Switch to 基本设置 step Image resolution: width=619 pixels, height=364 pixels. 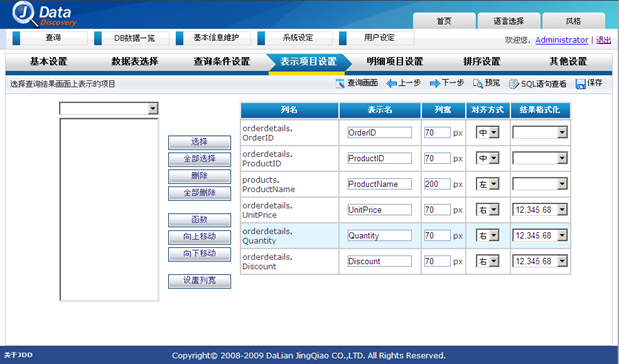(x=49, y=62)
